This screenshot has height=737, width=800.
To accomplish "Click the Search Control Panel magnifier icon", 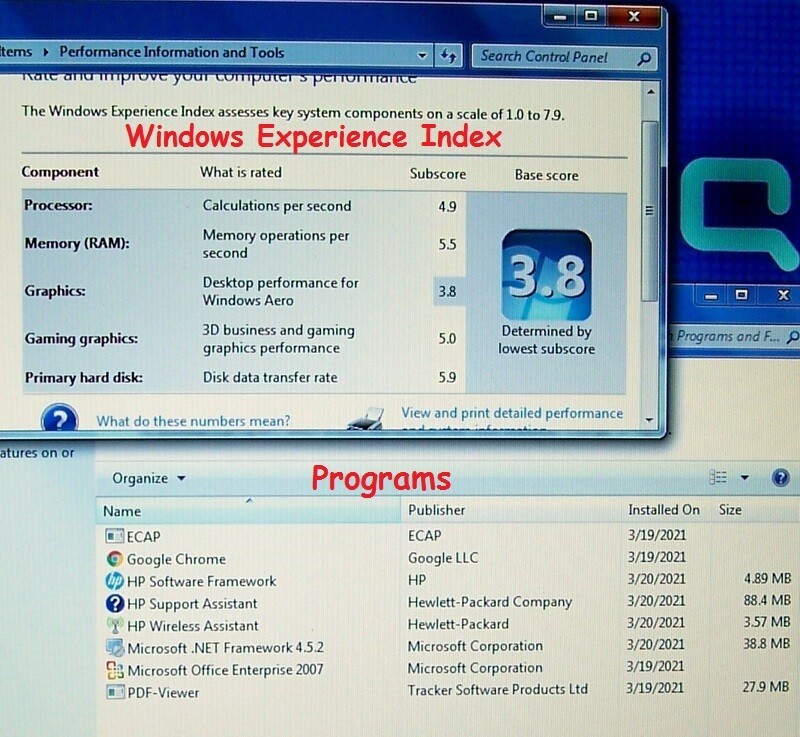I will coord(644,59).
